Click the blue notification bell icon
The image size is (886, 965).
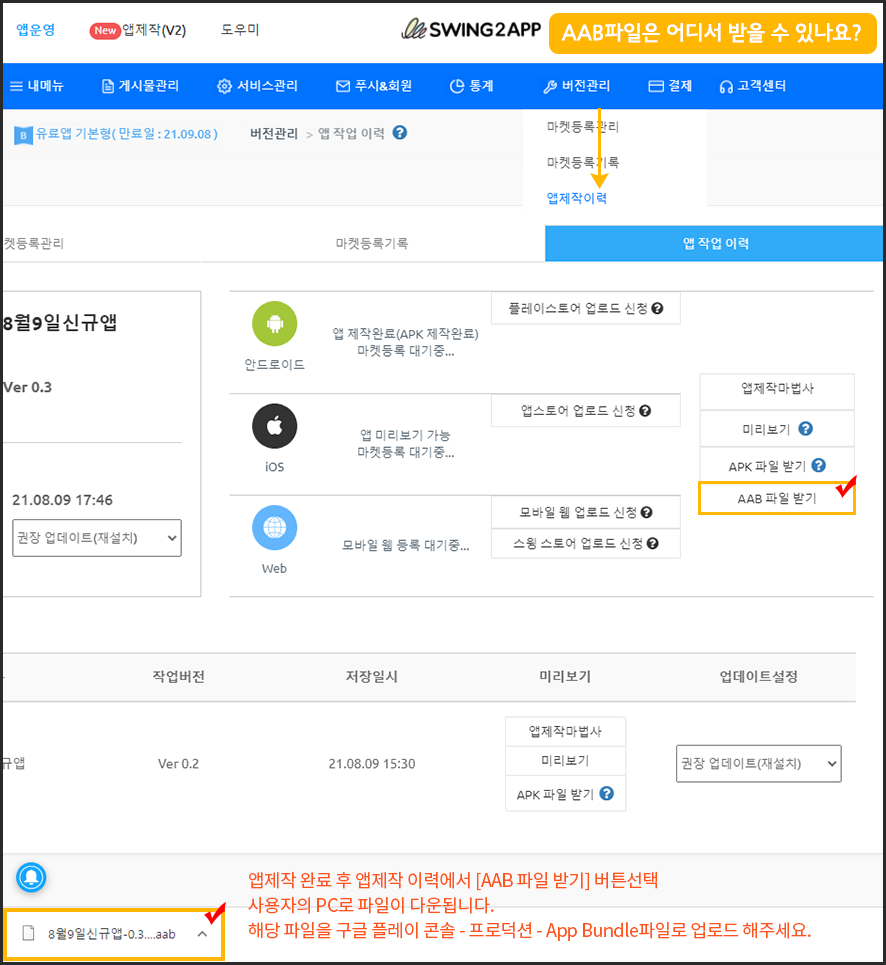click(31, 877)
